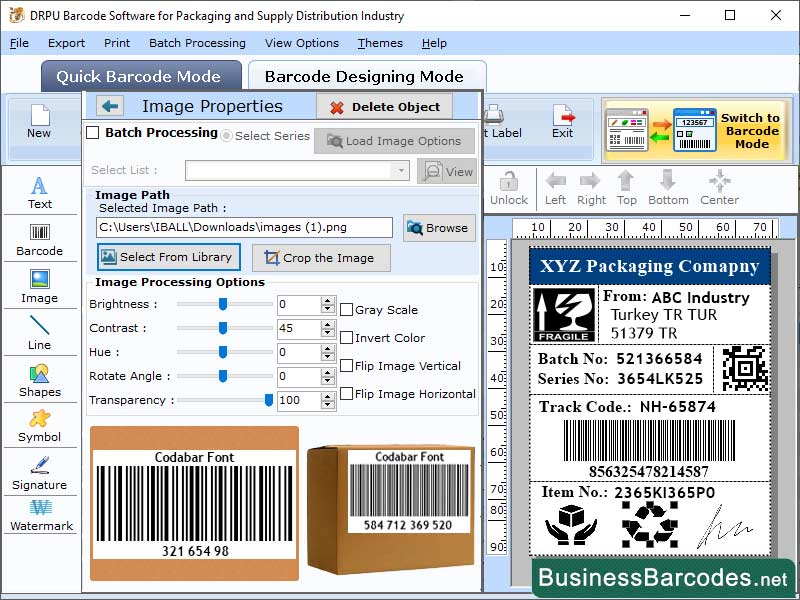Align object to Center
This screenshot has height=600, width=800.
coord(718,187)
